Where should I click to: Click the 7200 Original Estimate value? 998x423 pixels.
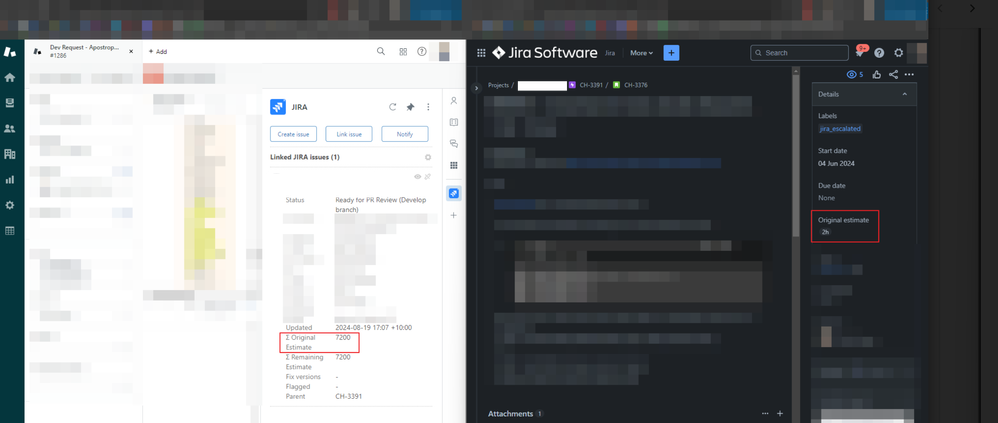343,338
